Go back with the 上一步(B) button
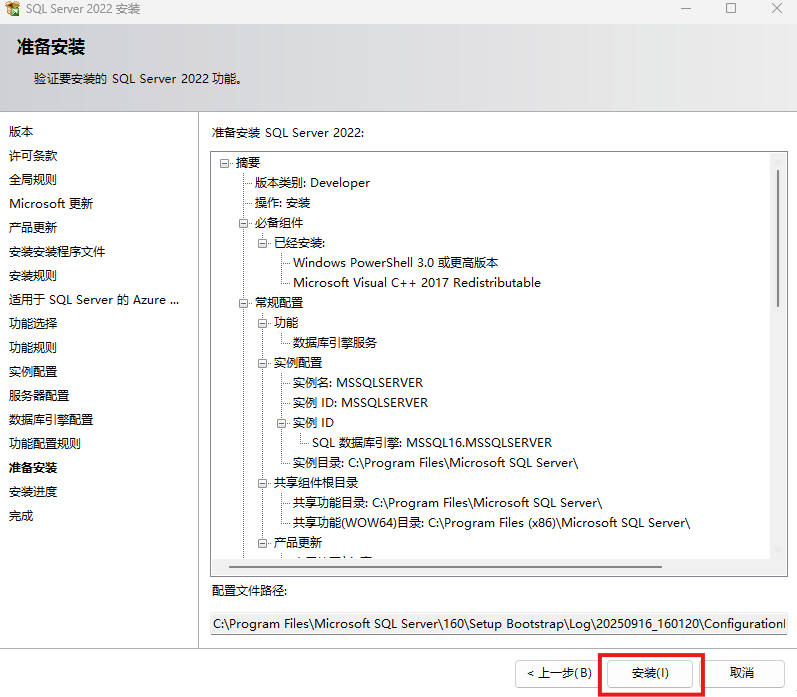This screenshot has height=697, width=797. [559, 674]
